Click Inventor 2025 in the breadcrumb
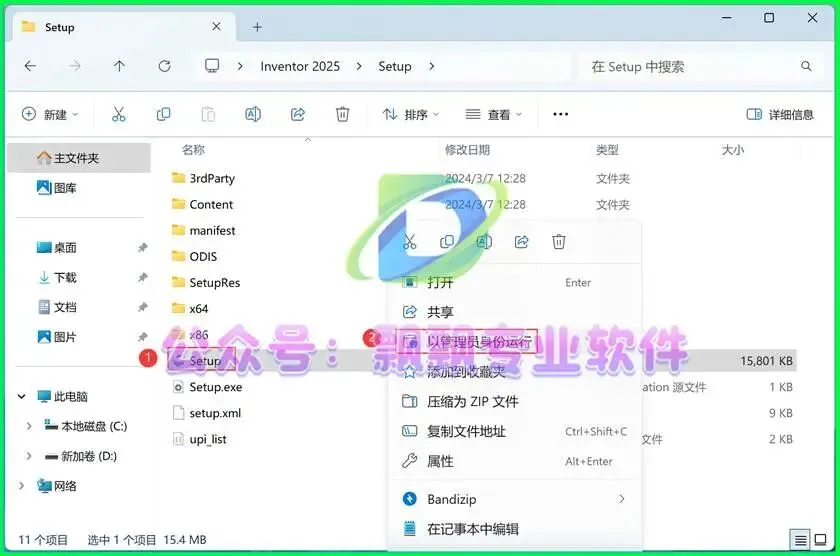 tap(300, 66)
